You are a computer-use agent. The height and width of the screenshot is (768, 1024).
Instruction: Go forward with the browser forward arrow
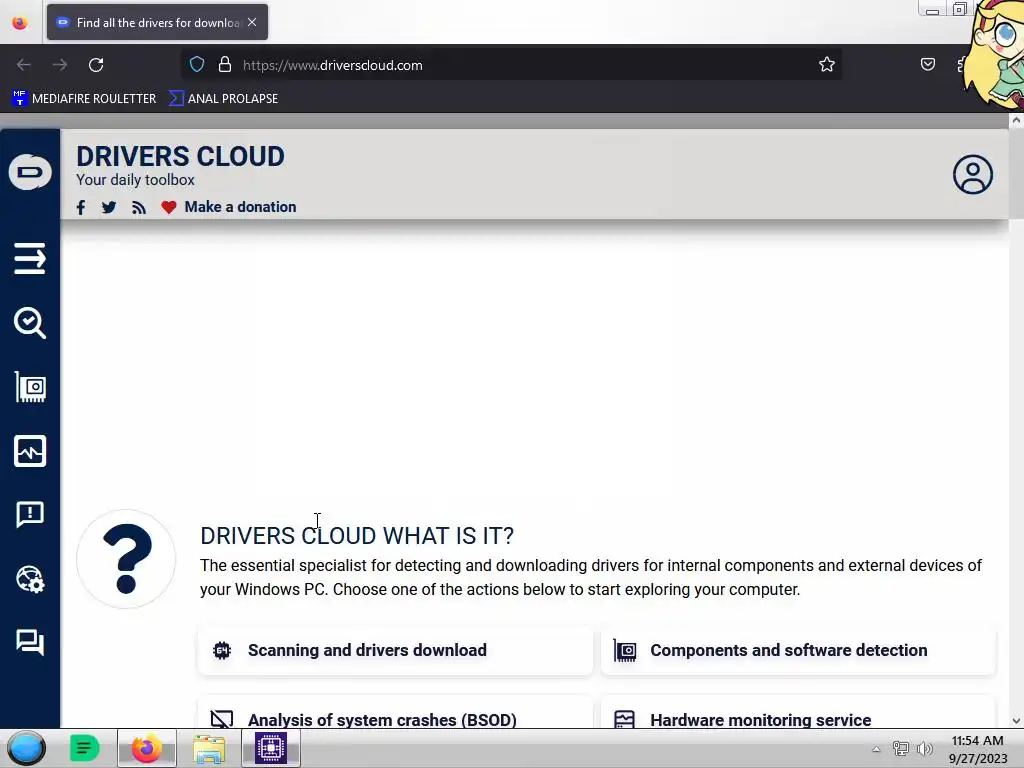pyautogui.click(x=60, y=65)
